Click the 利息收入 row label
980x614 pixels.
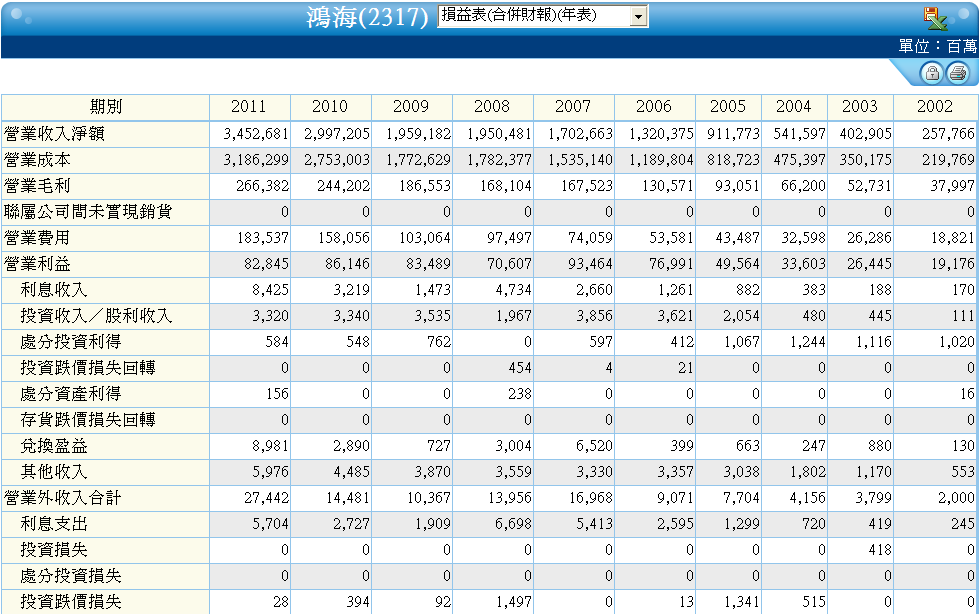[54, 290]
